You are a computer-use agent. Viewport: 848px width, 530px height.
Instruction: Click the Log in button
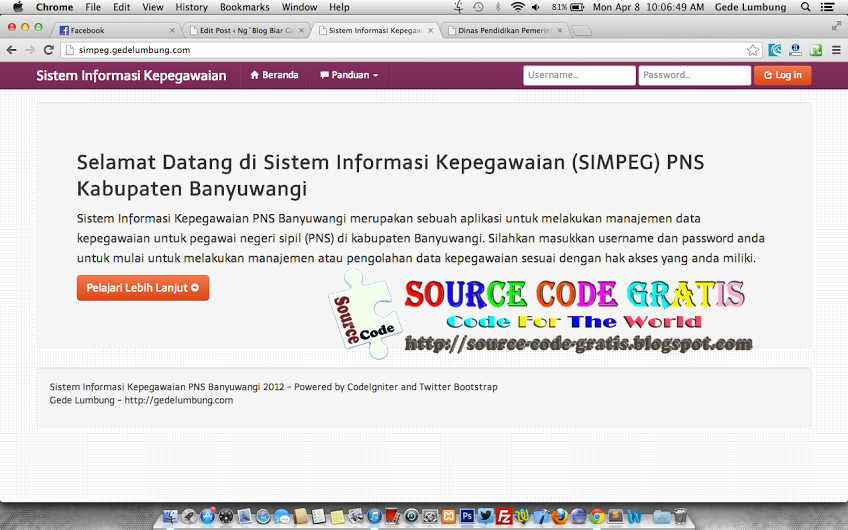[783, 75]
